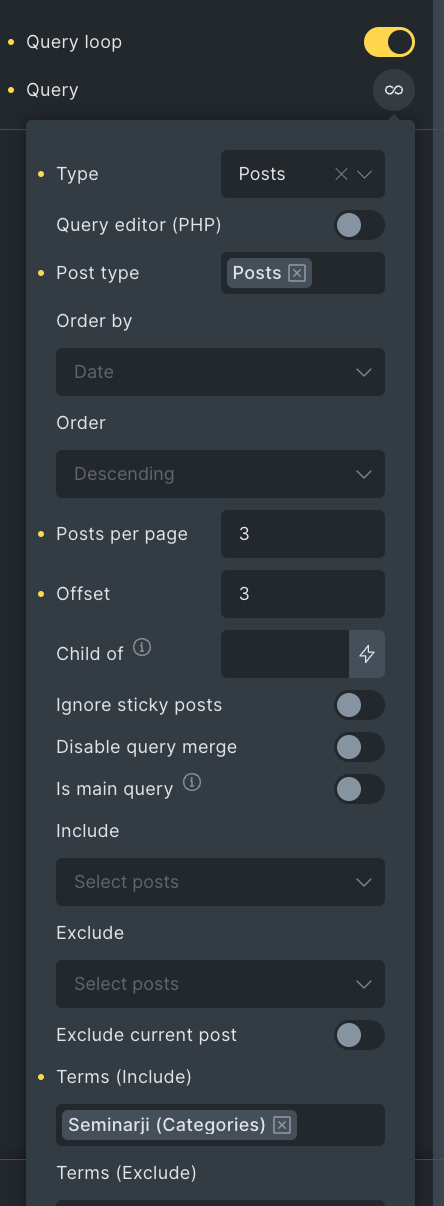Image resolution: width=444 pixels, height=1206 pixels.
Task: Turn on Ignore sticky posts
Action: [359, 705]
